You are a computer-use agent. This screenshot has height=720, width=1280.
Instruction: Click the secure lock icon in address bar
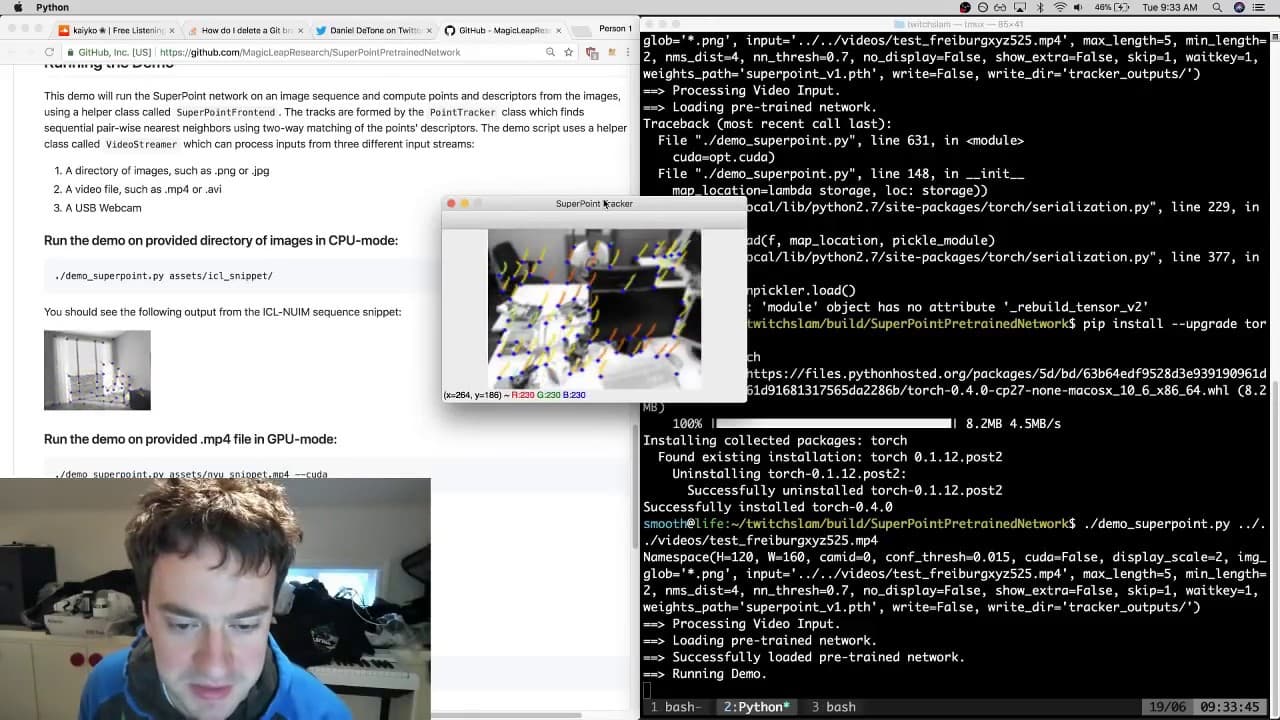[x=70, y=52]
